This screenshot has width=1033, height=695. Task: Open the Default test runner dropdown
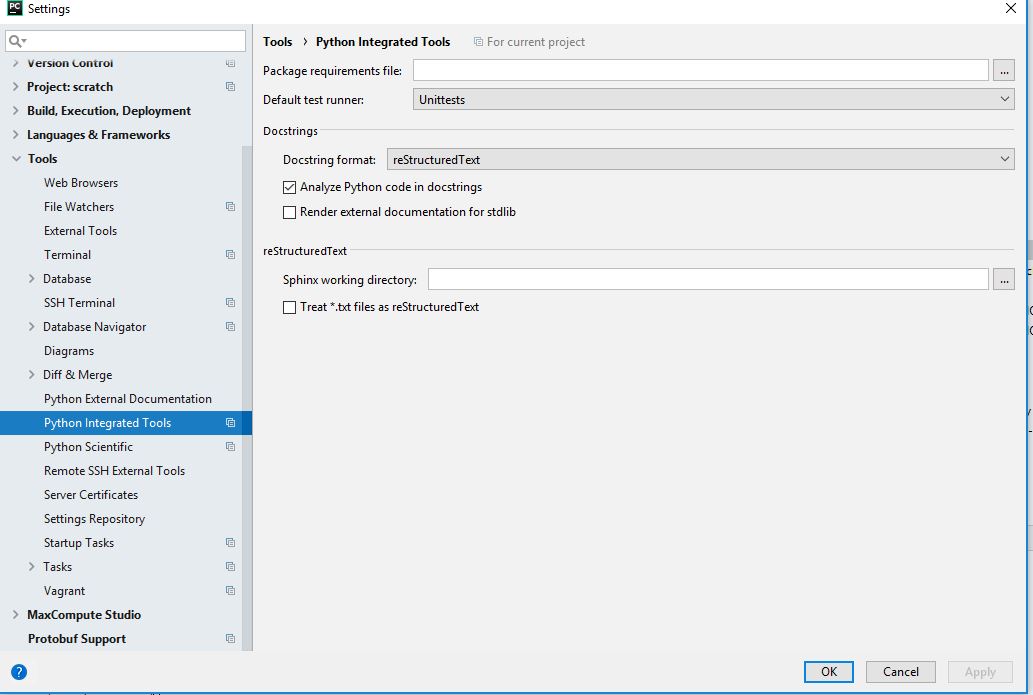713,99
